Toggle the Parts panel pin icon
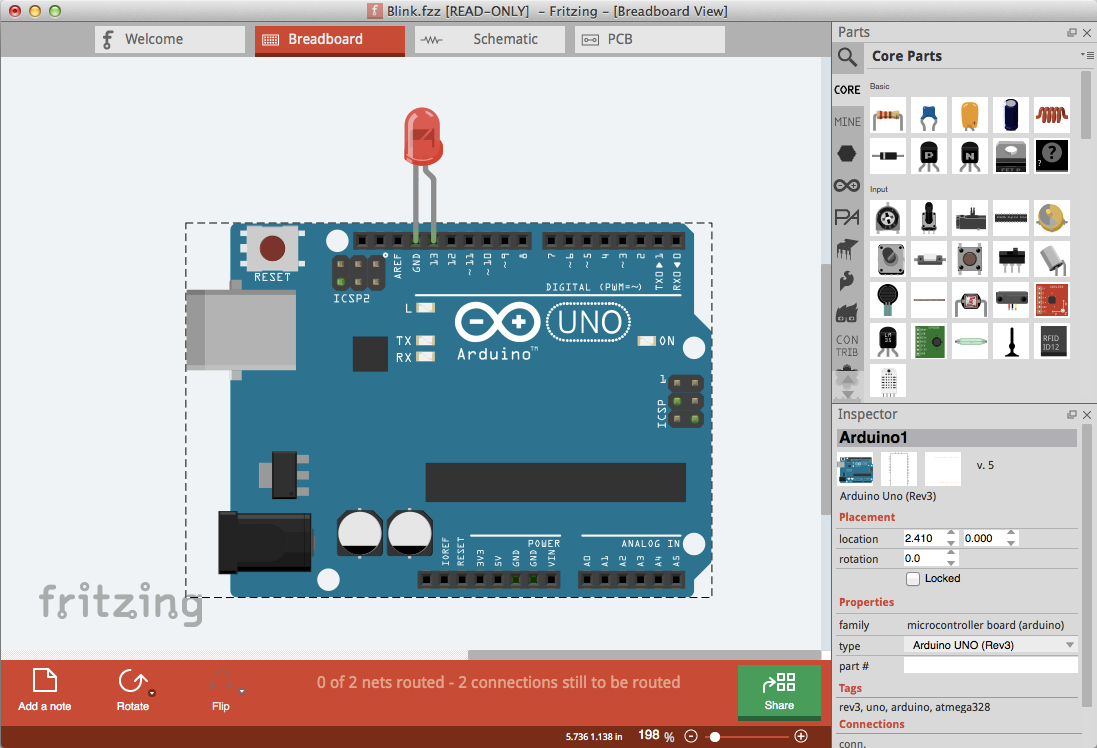This screenshot has height=748, width=1097. click(1071, 32)
